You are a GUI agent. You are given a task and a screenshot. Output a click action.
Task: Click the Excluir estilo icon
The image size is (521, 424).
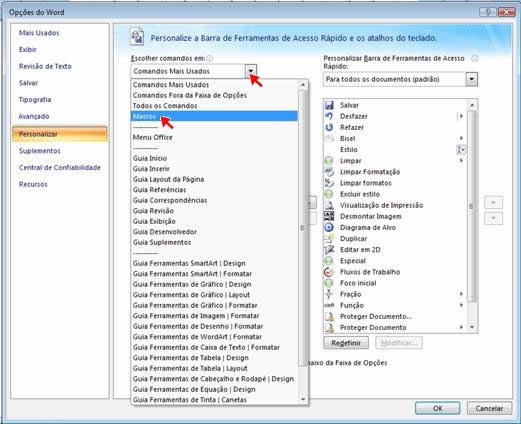click(329, 194)
